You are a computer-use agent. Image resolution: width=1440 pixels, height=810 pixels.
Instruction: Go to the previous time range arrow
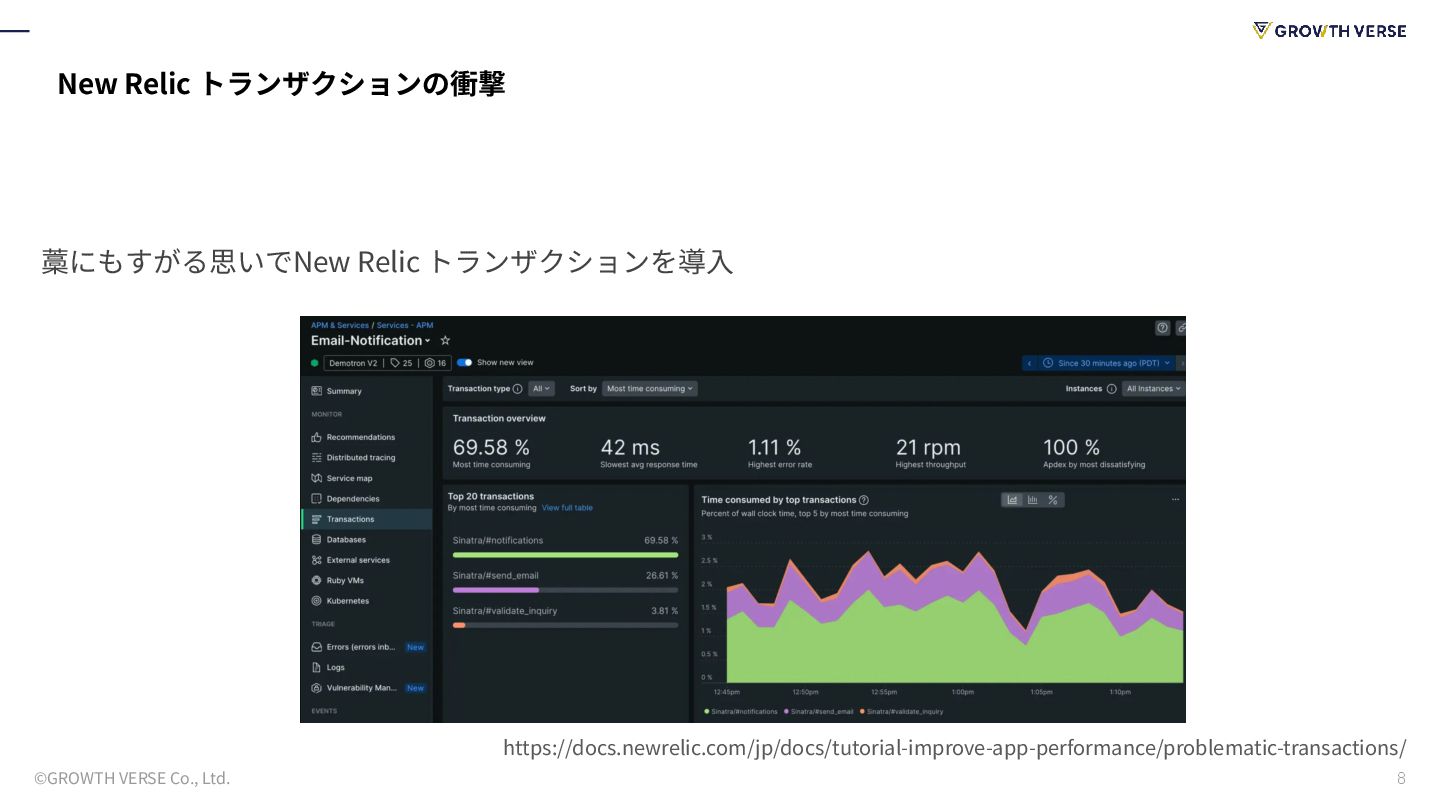pos(1029,363)
